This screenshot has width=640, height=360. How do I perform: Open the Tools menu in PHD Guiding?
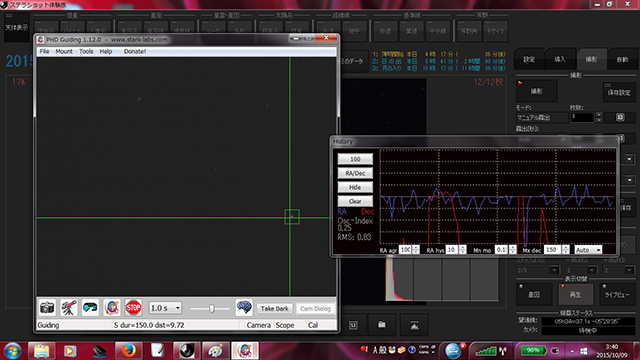click(x=86, y=51)
